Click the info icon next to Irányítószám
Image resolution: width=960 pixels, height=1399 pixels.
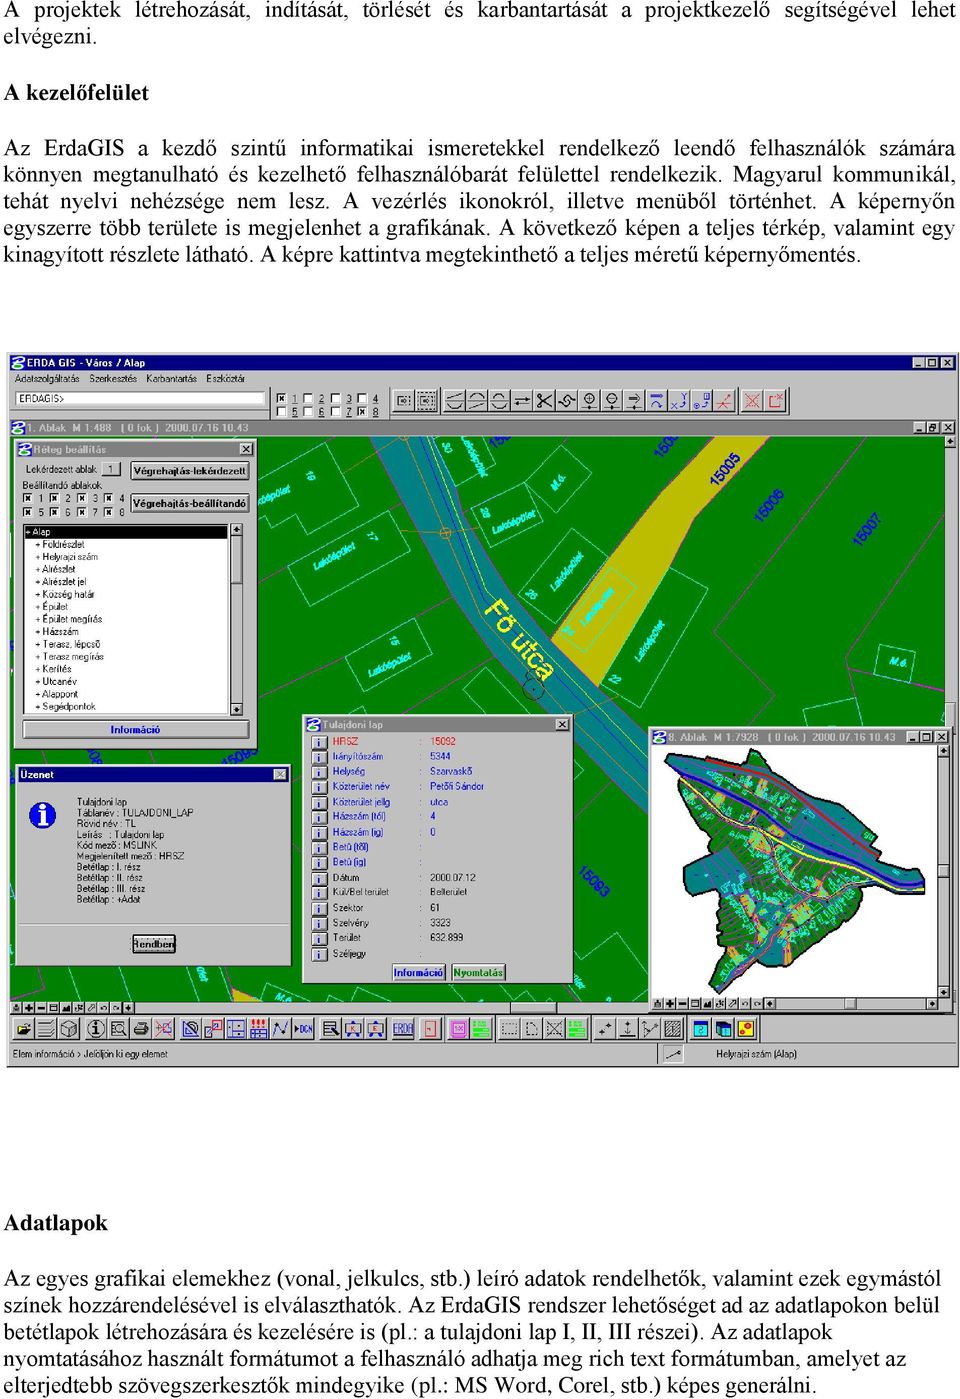319,757
